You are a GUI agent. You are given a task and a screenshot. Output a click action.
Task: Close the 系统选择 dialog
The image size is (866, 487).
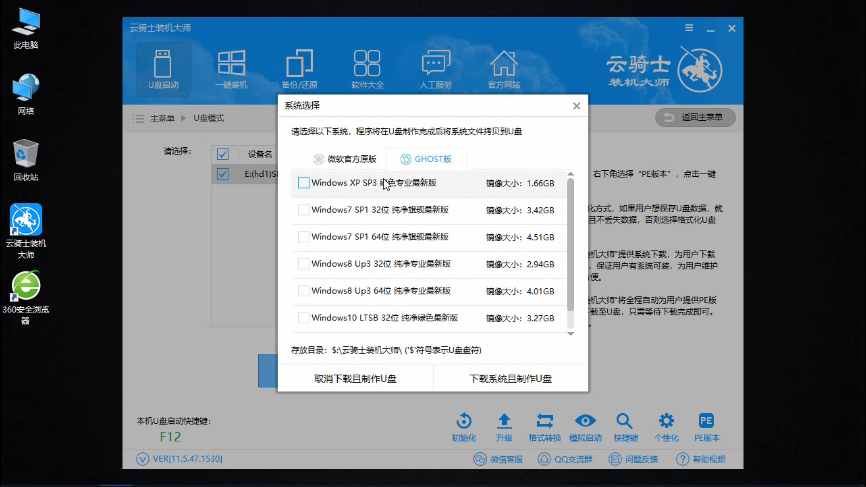point(577,105)
